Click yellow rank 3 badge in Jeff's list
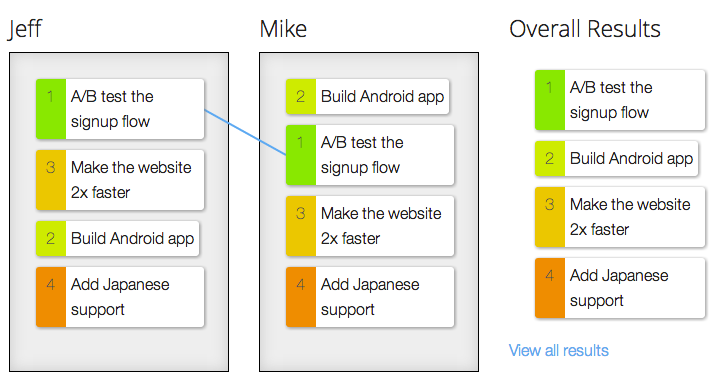The height and width of the screenshot is (385, 722). [x=51, y=180]
